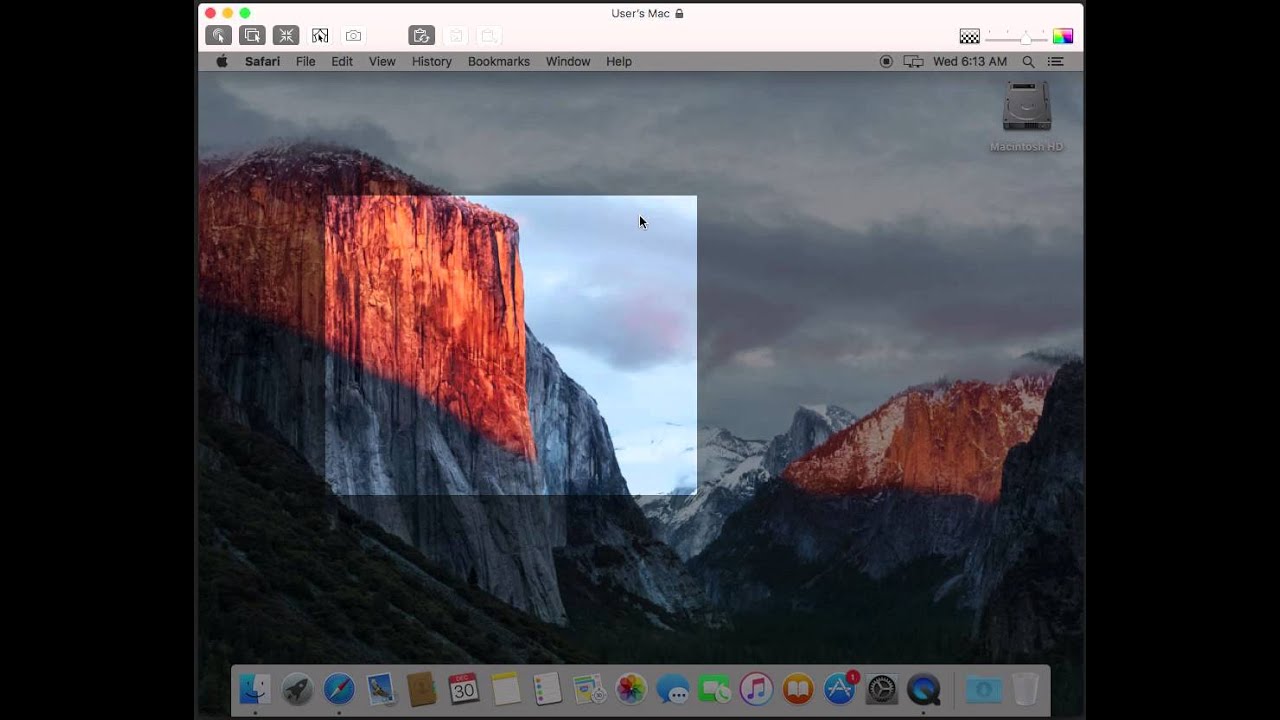Open Reminders from the Dock

coord(547,689)
